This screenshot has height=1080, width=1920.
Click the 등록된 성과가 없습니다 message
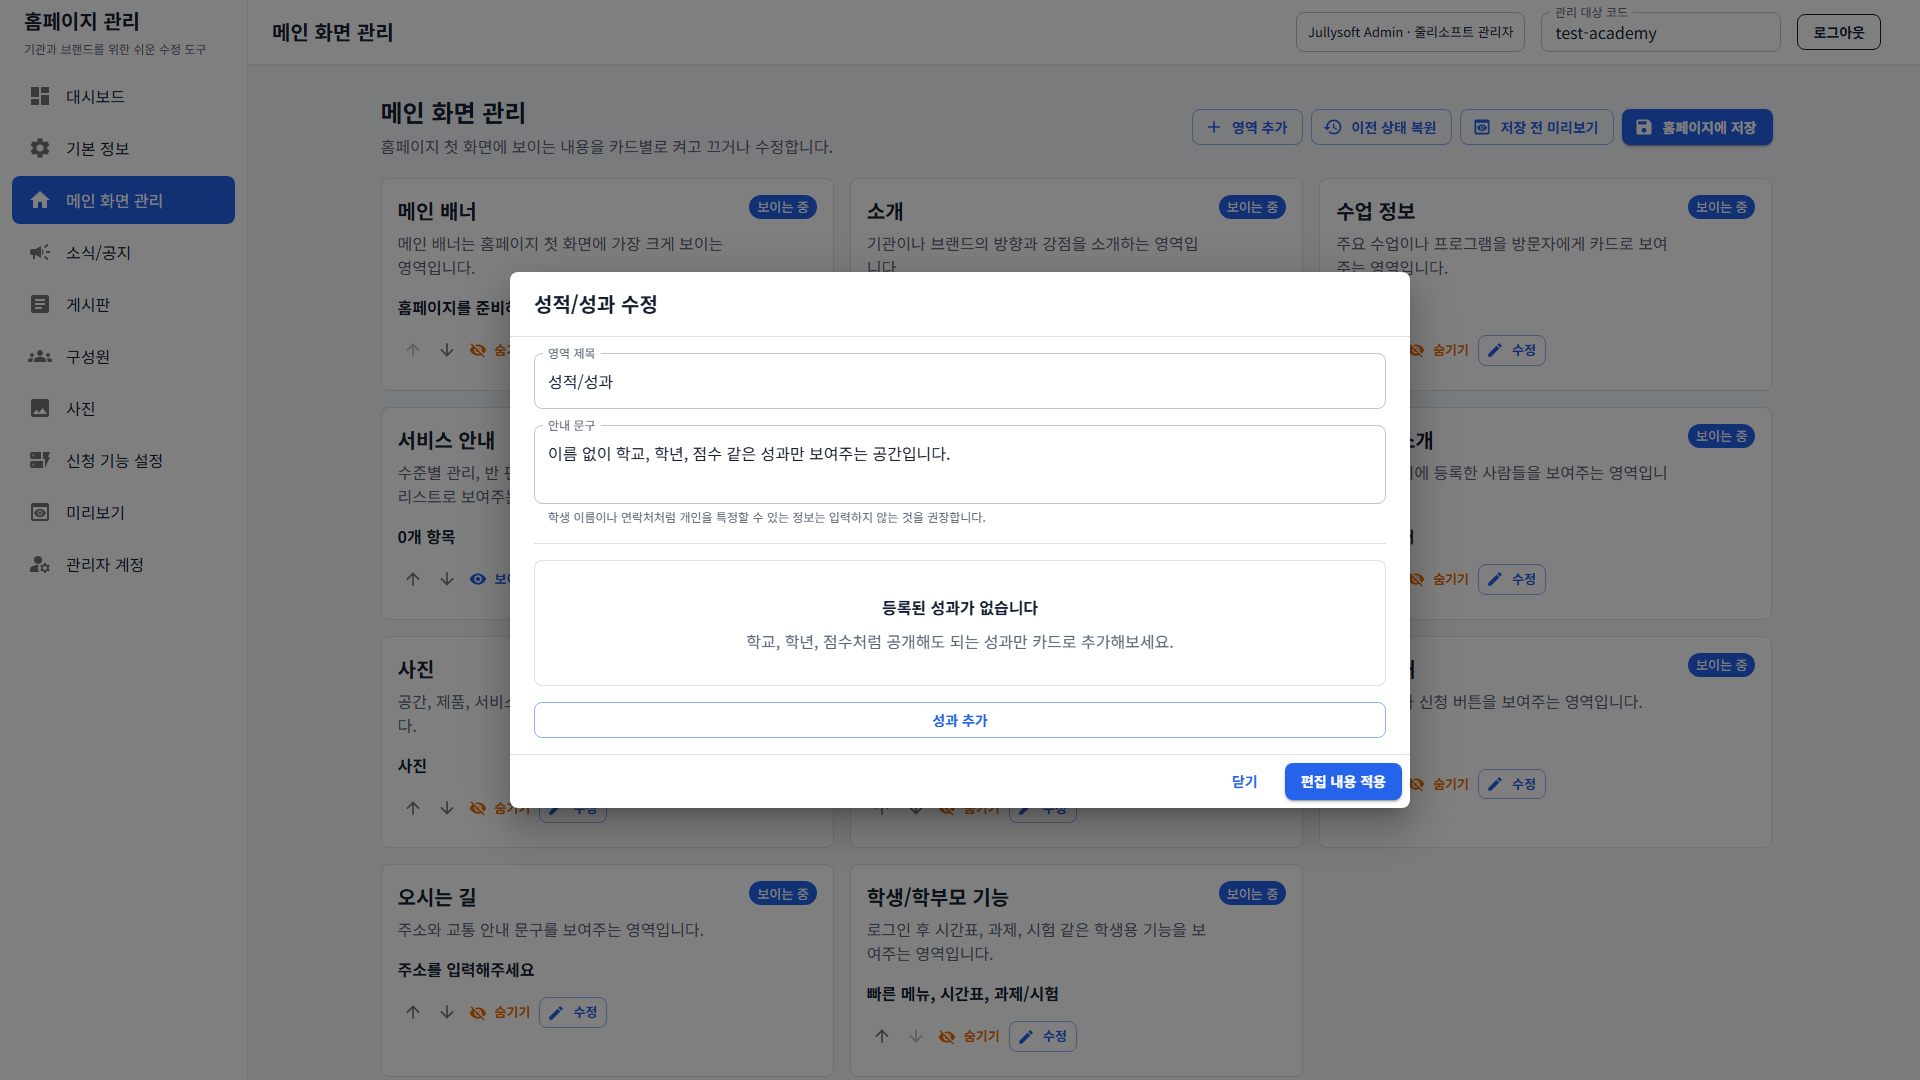tap(960, 607)
